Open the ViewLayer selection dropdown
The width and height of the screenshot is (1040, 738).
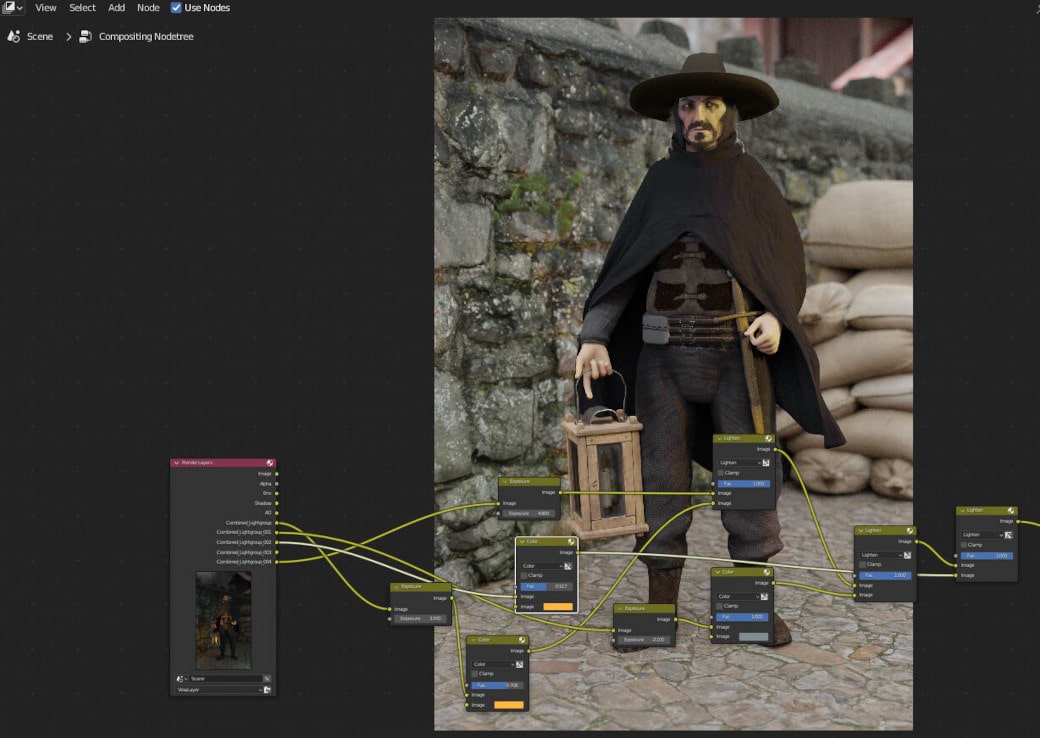220,690
